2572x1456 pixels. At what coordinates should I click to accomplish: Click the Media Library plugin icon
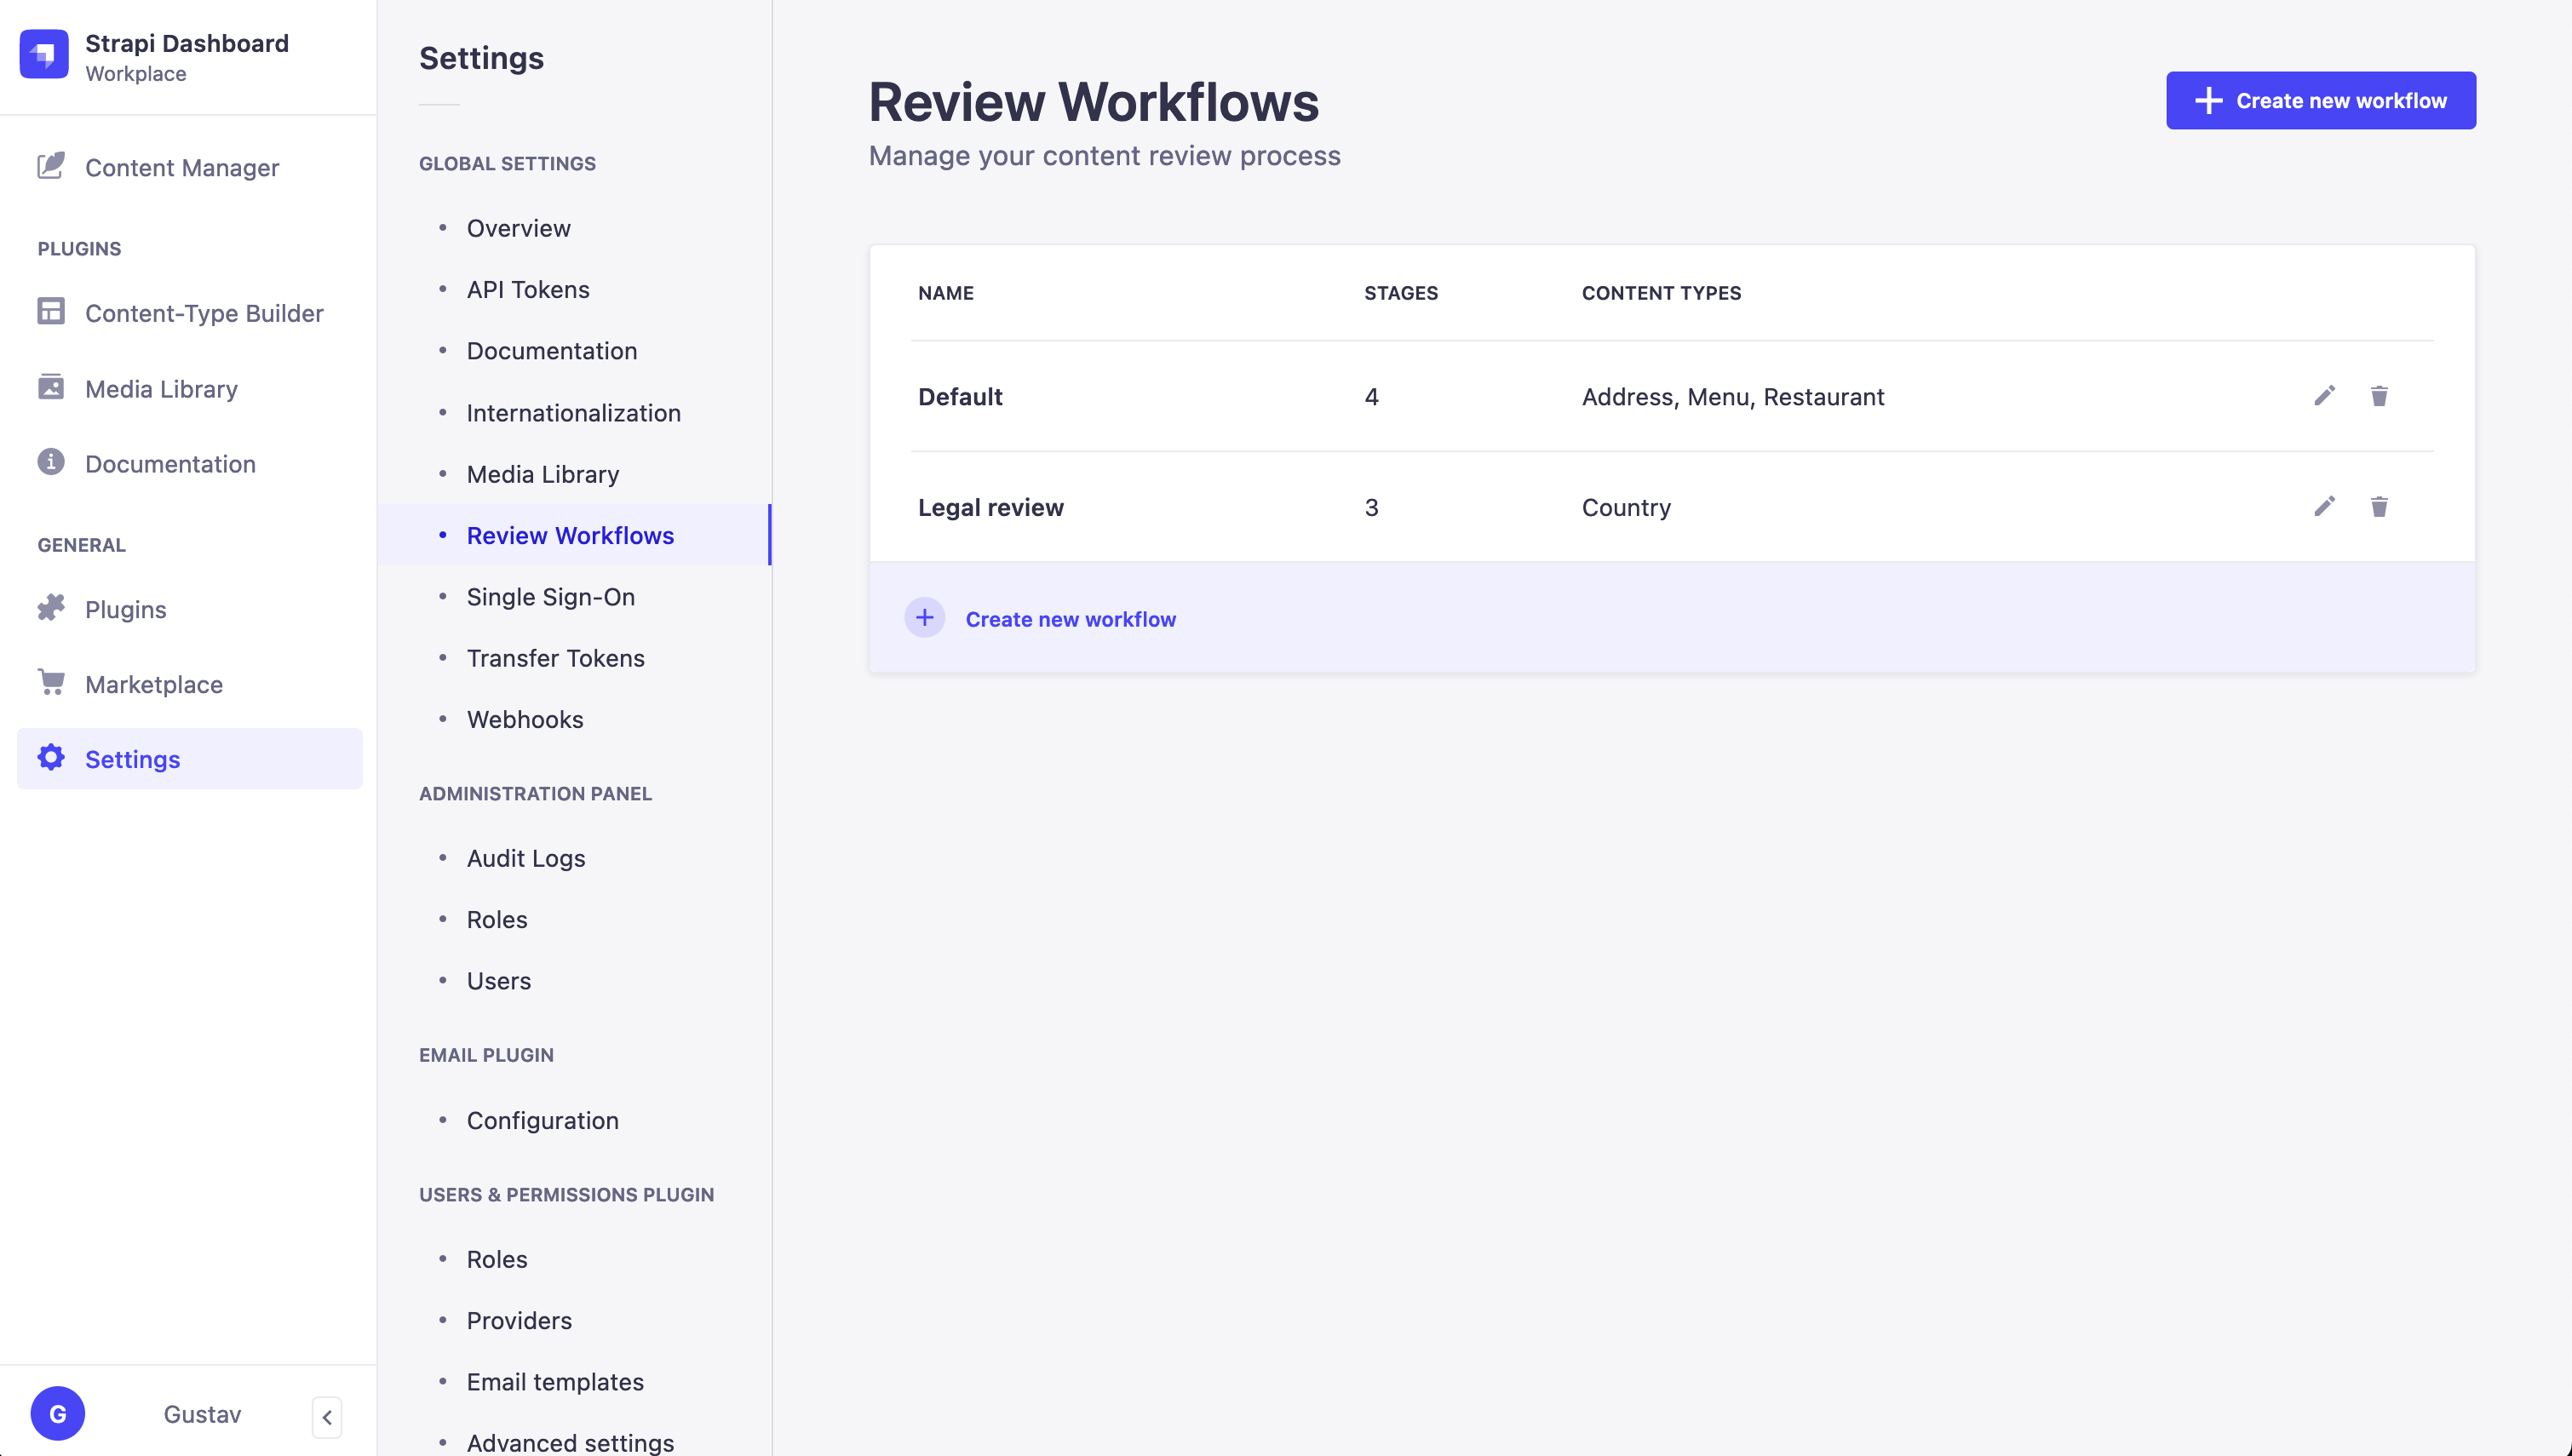coord(51,387)
